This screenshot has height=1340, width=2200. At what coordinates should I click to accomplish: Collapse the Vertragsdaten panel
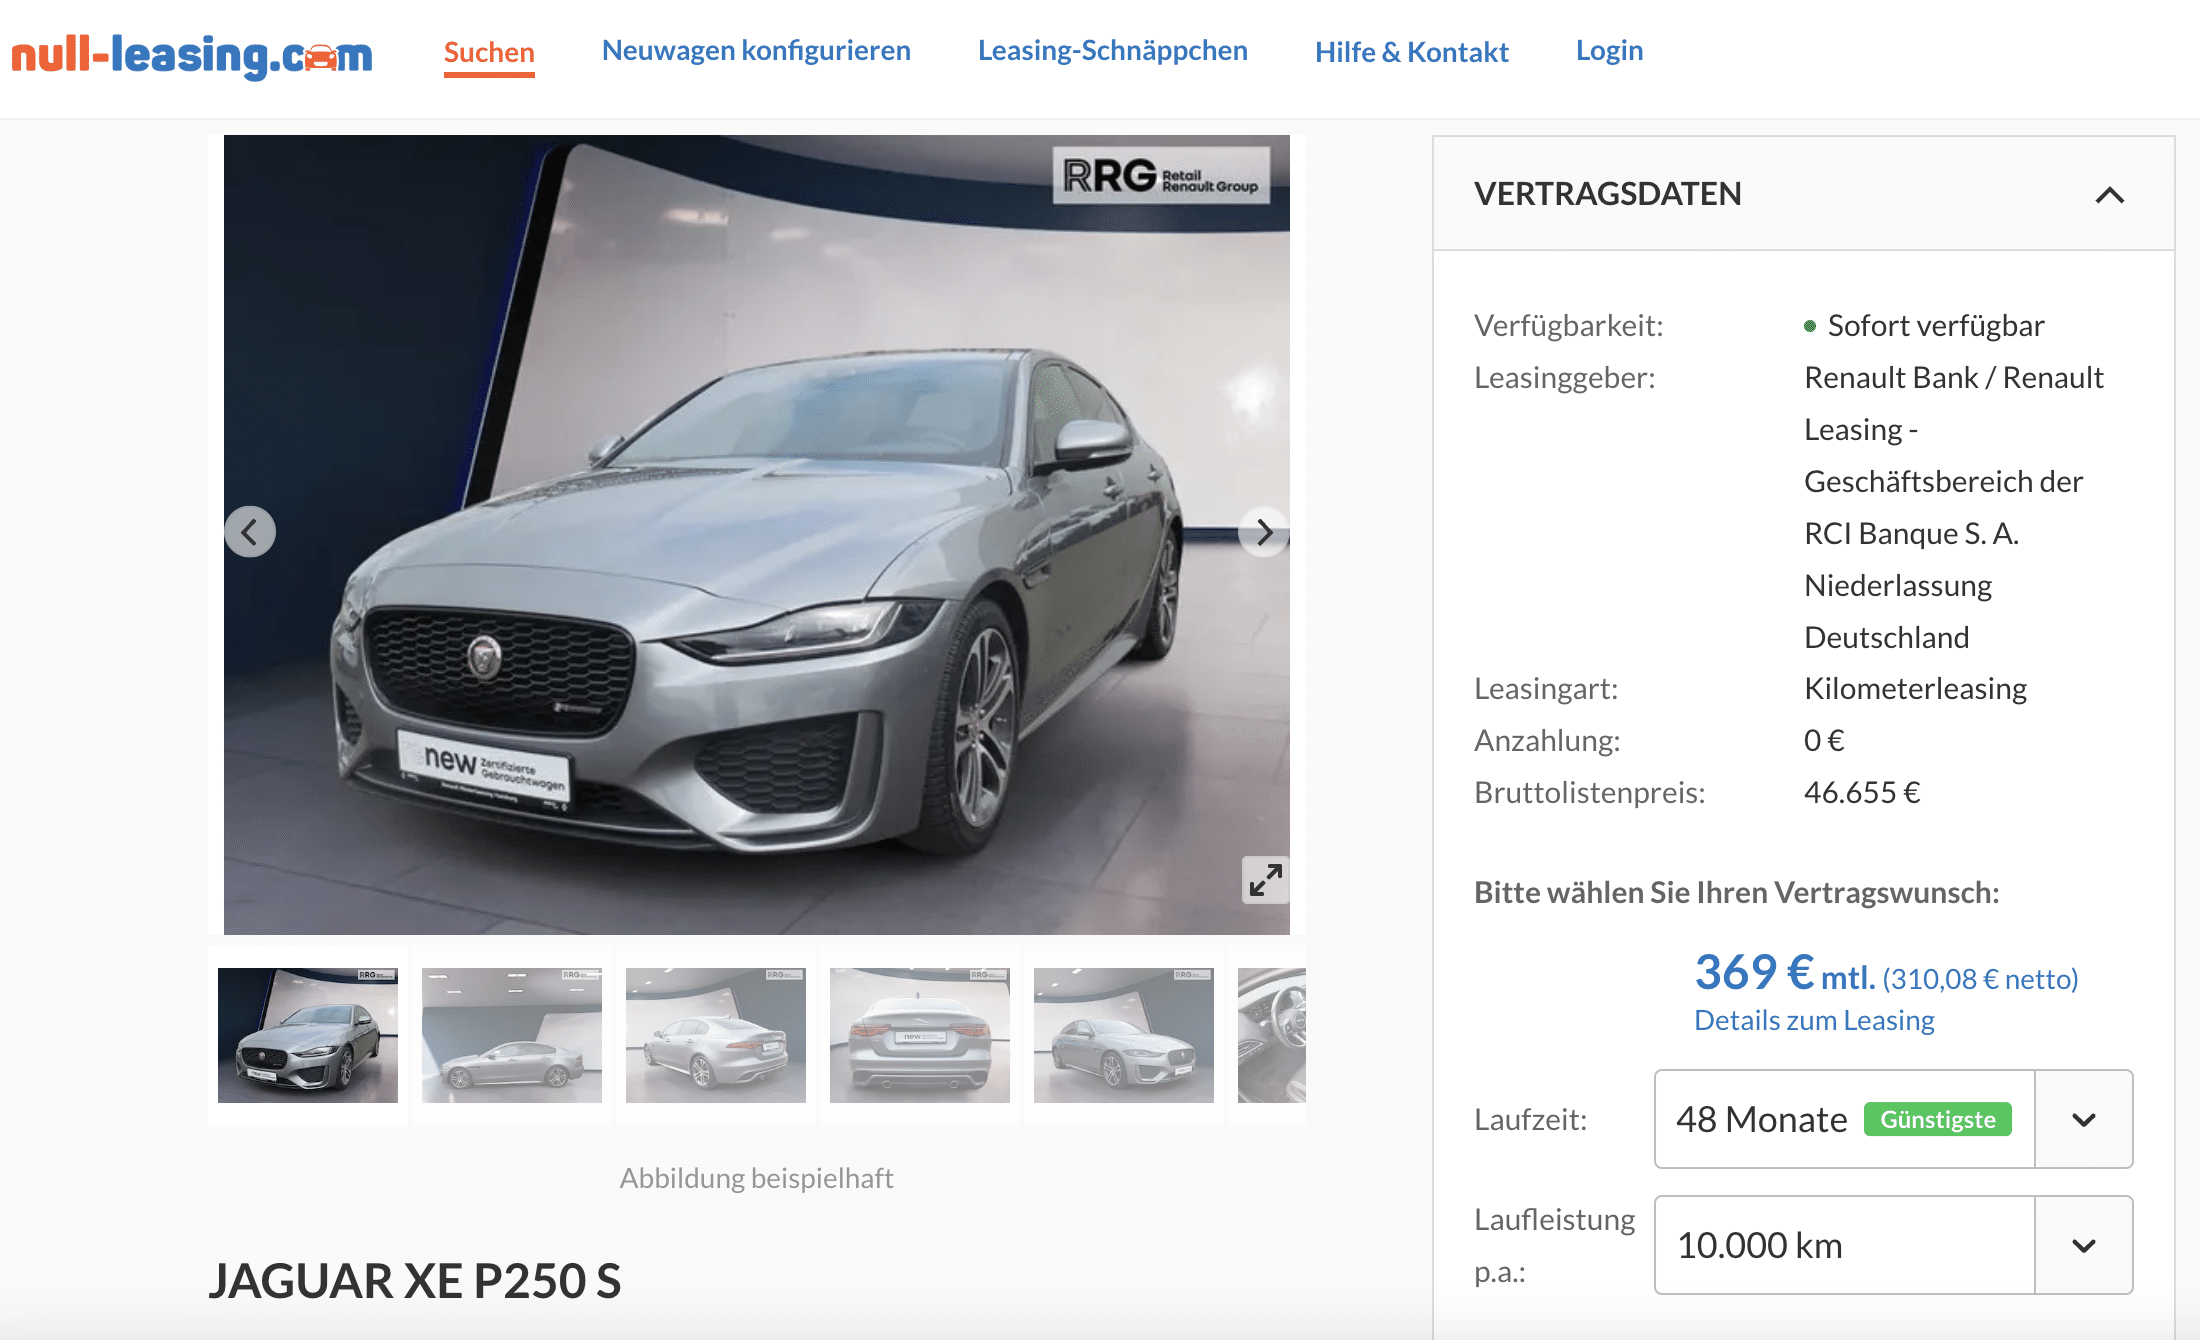pos(2109,195)
